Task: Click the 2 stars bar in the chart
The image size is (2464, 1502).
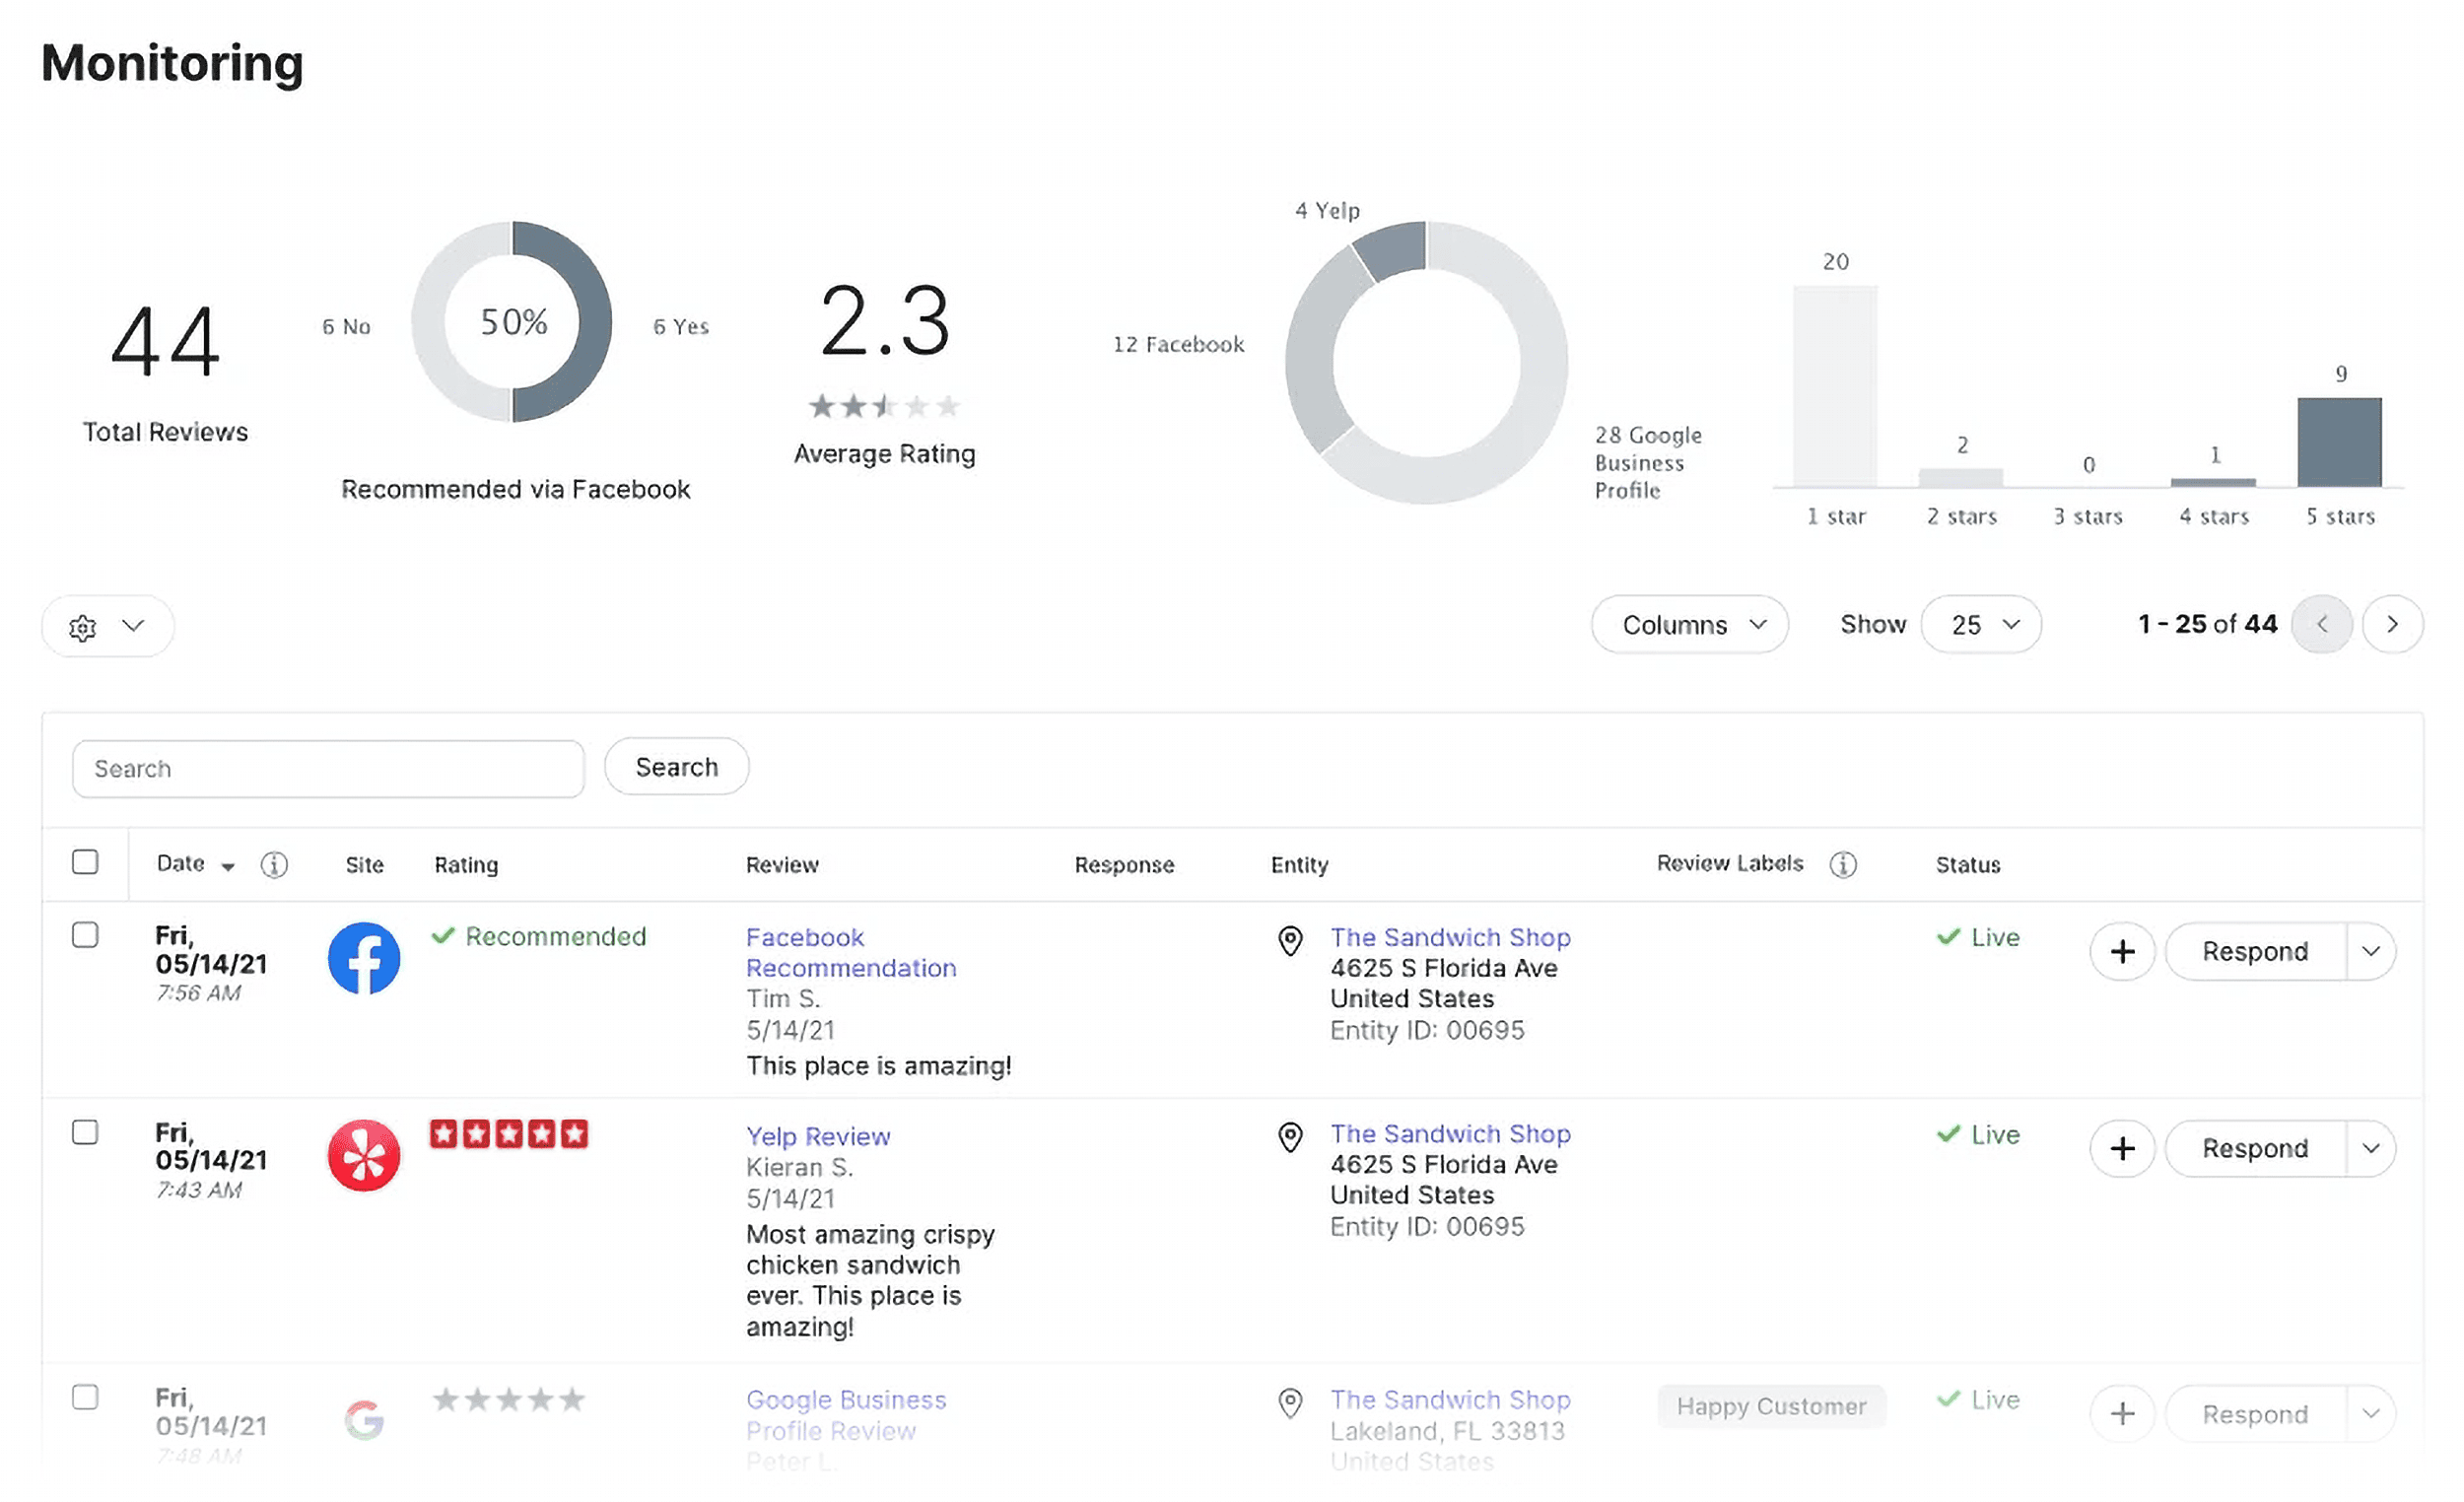Action: [x=1961, y=478]
